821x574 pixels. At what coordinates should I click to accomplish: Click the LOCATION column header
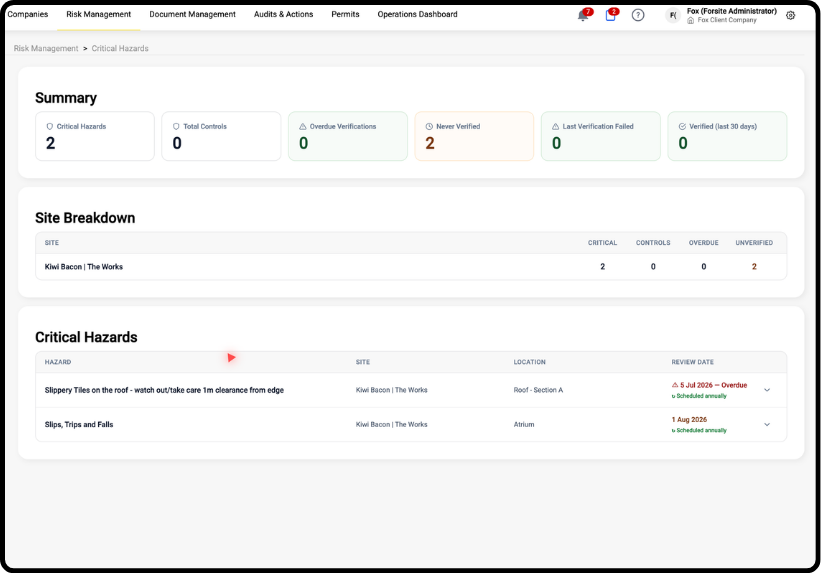tap(529, 362)
